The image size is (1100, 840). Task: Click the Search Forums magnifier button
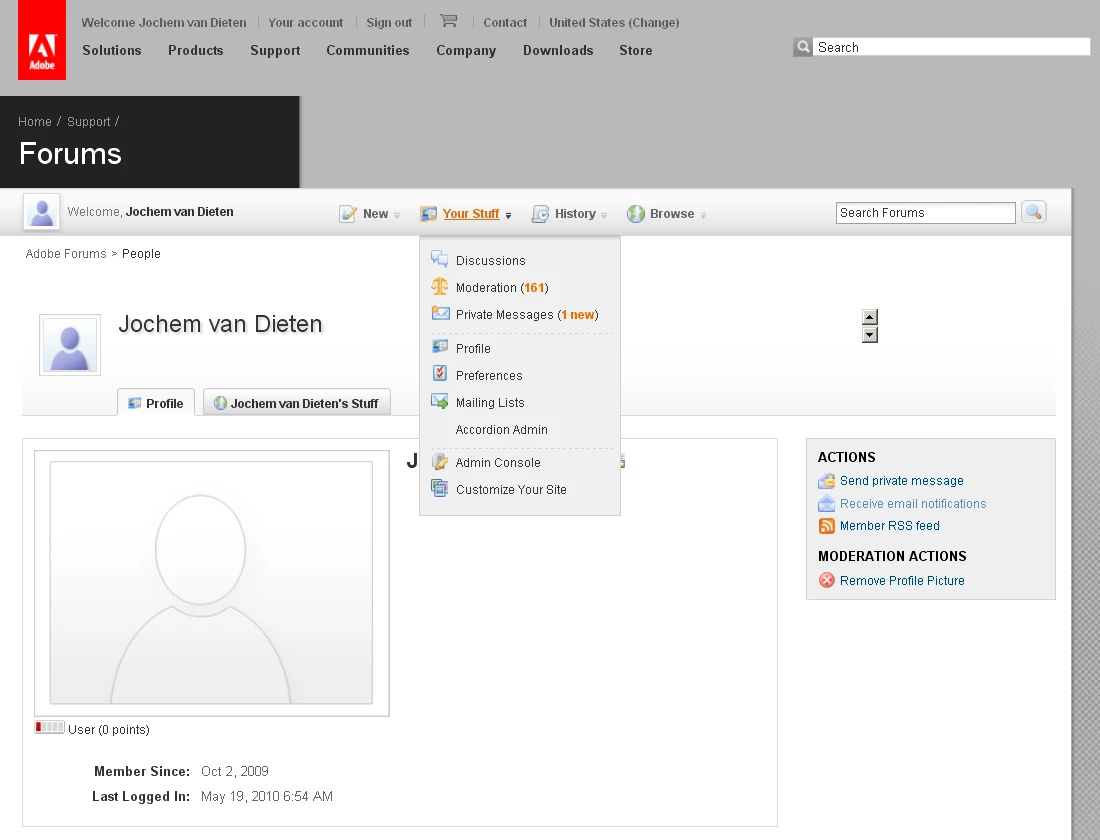(x=1034, y=212)
